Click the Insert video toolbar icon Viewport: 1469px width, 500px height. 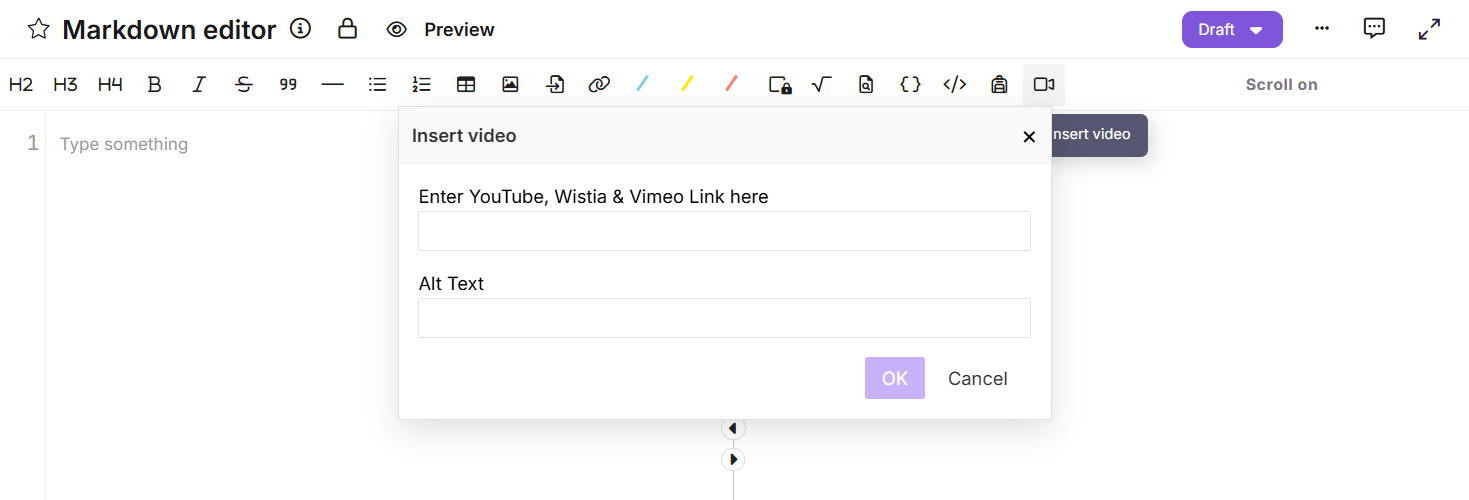pos(1044,85)
